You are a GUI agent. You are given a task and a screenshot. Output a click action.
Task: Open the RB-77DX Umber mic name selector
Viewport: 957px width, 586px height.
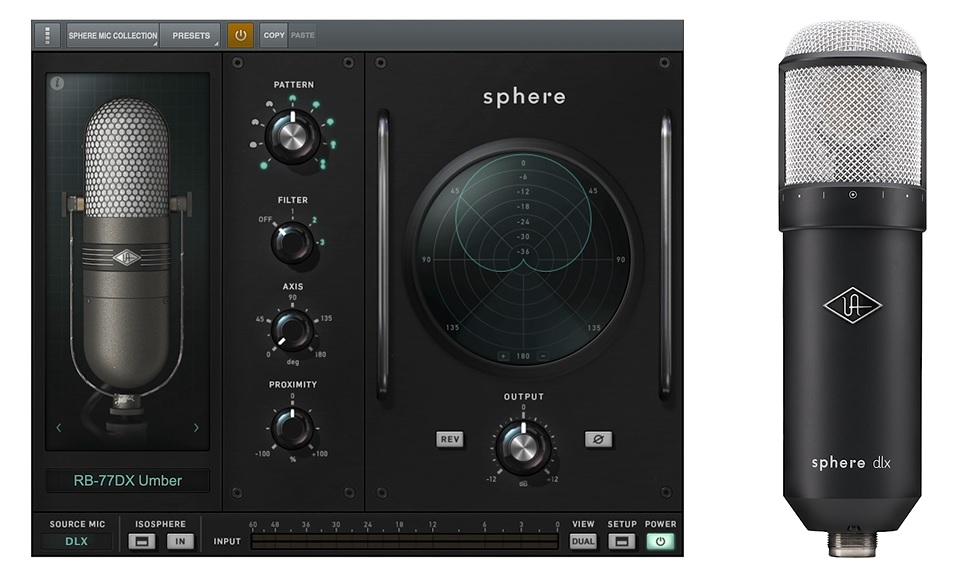point(128,481)
